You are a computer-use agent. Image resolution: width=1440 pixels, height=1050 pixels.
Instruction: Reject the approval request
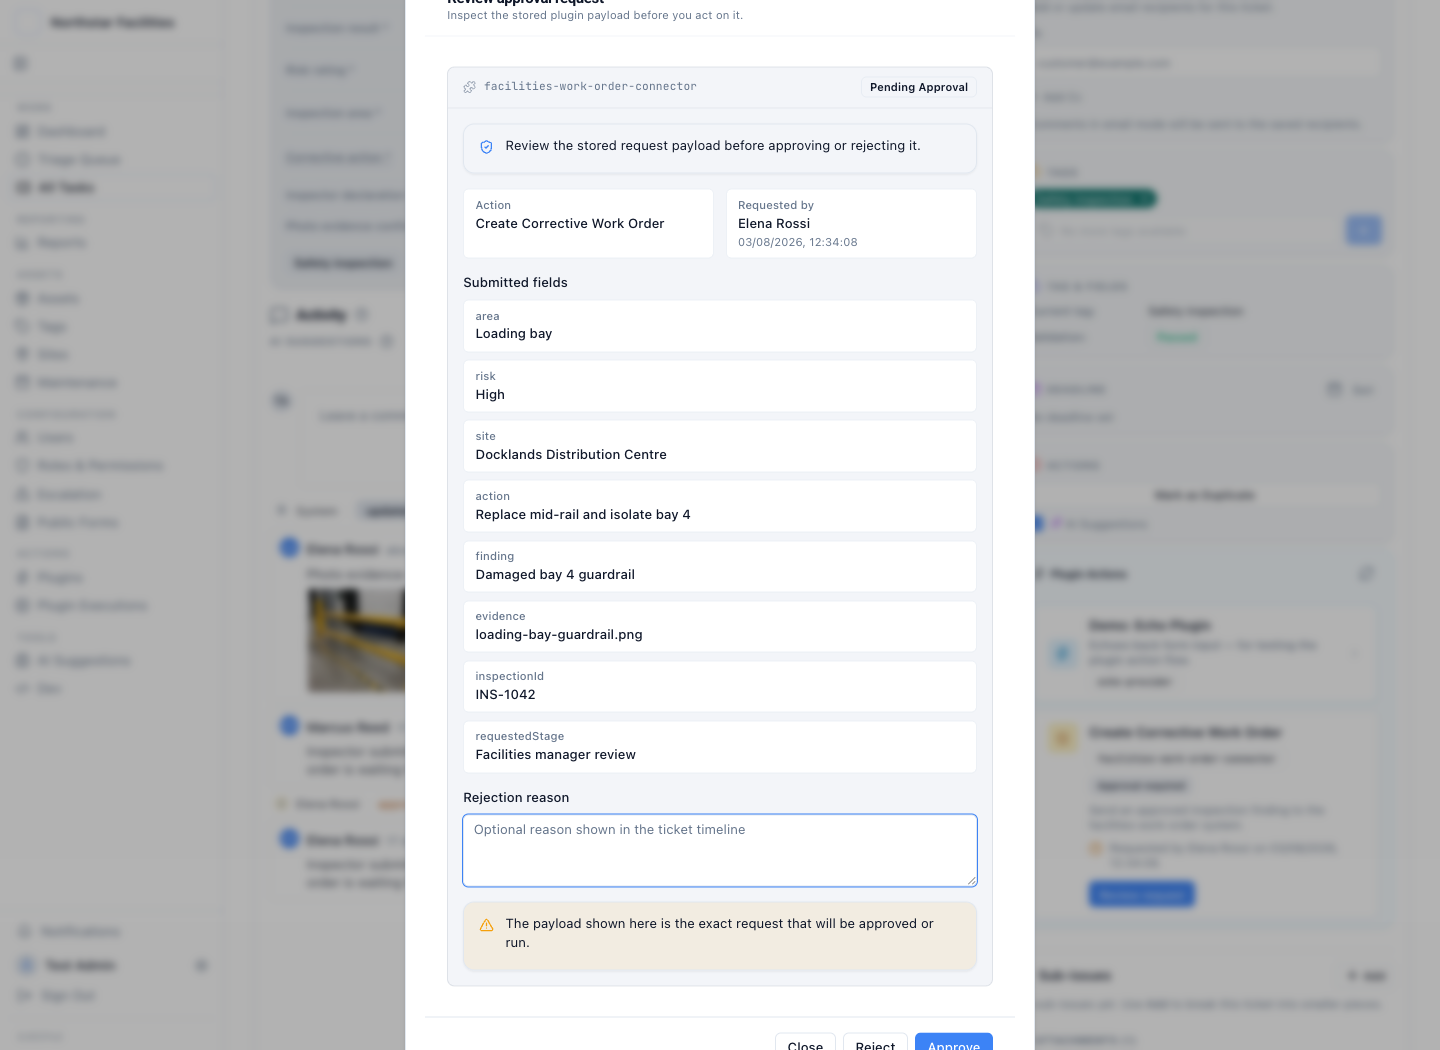[x=875, y=1041]
